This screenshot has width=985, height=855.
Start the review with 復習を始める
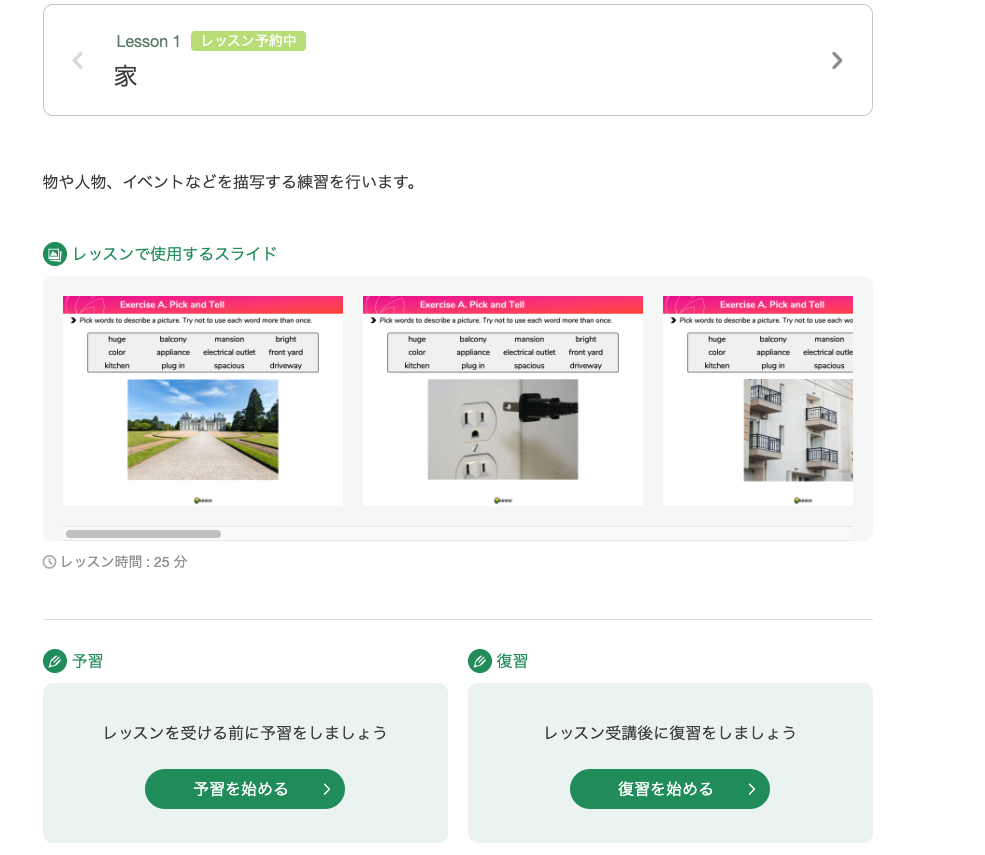[x=670, y=789]
